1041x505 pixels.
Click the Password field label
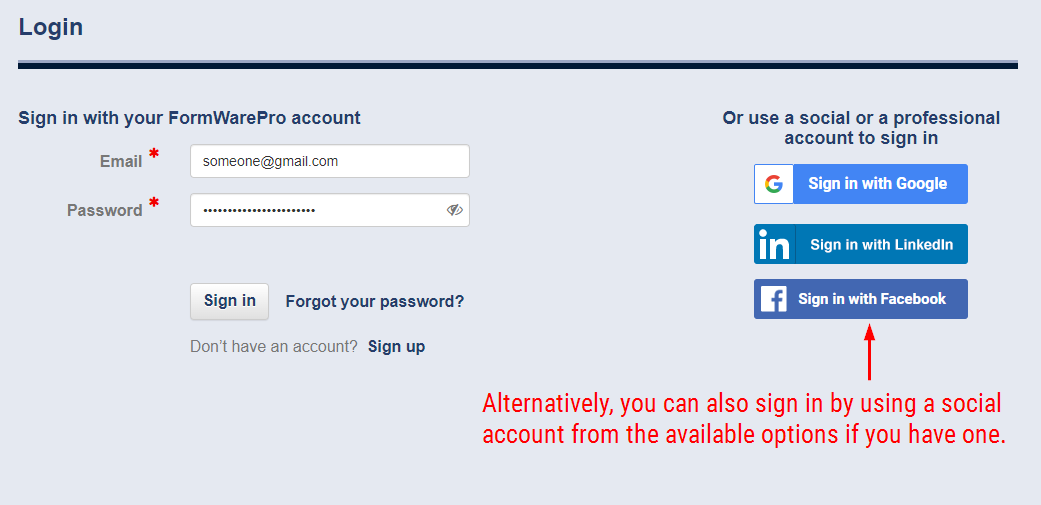point(105,210)
